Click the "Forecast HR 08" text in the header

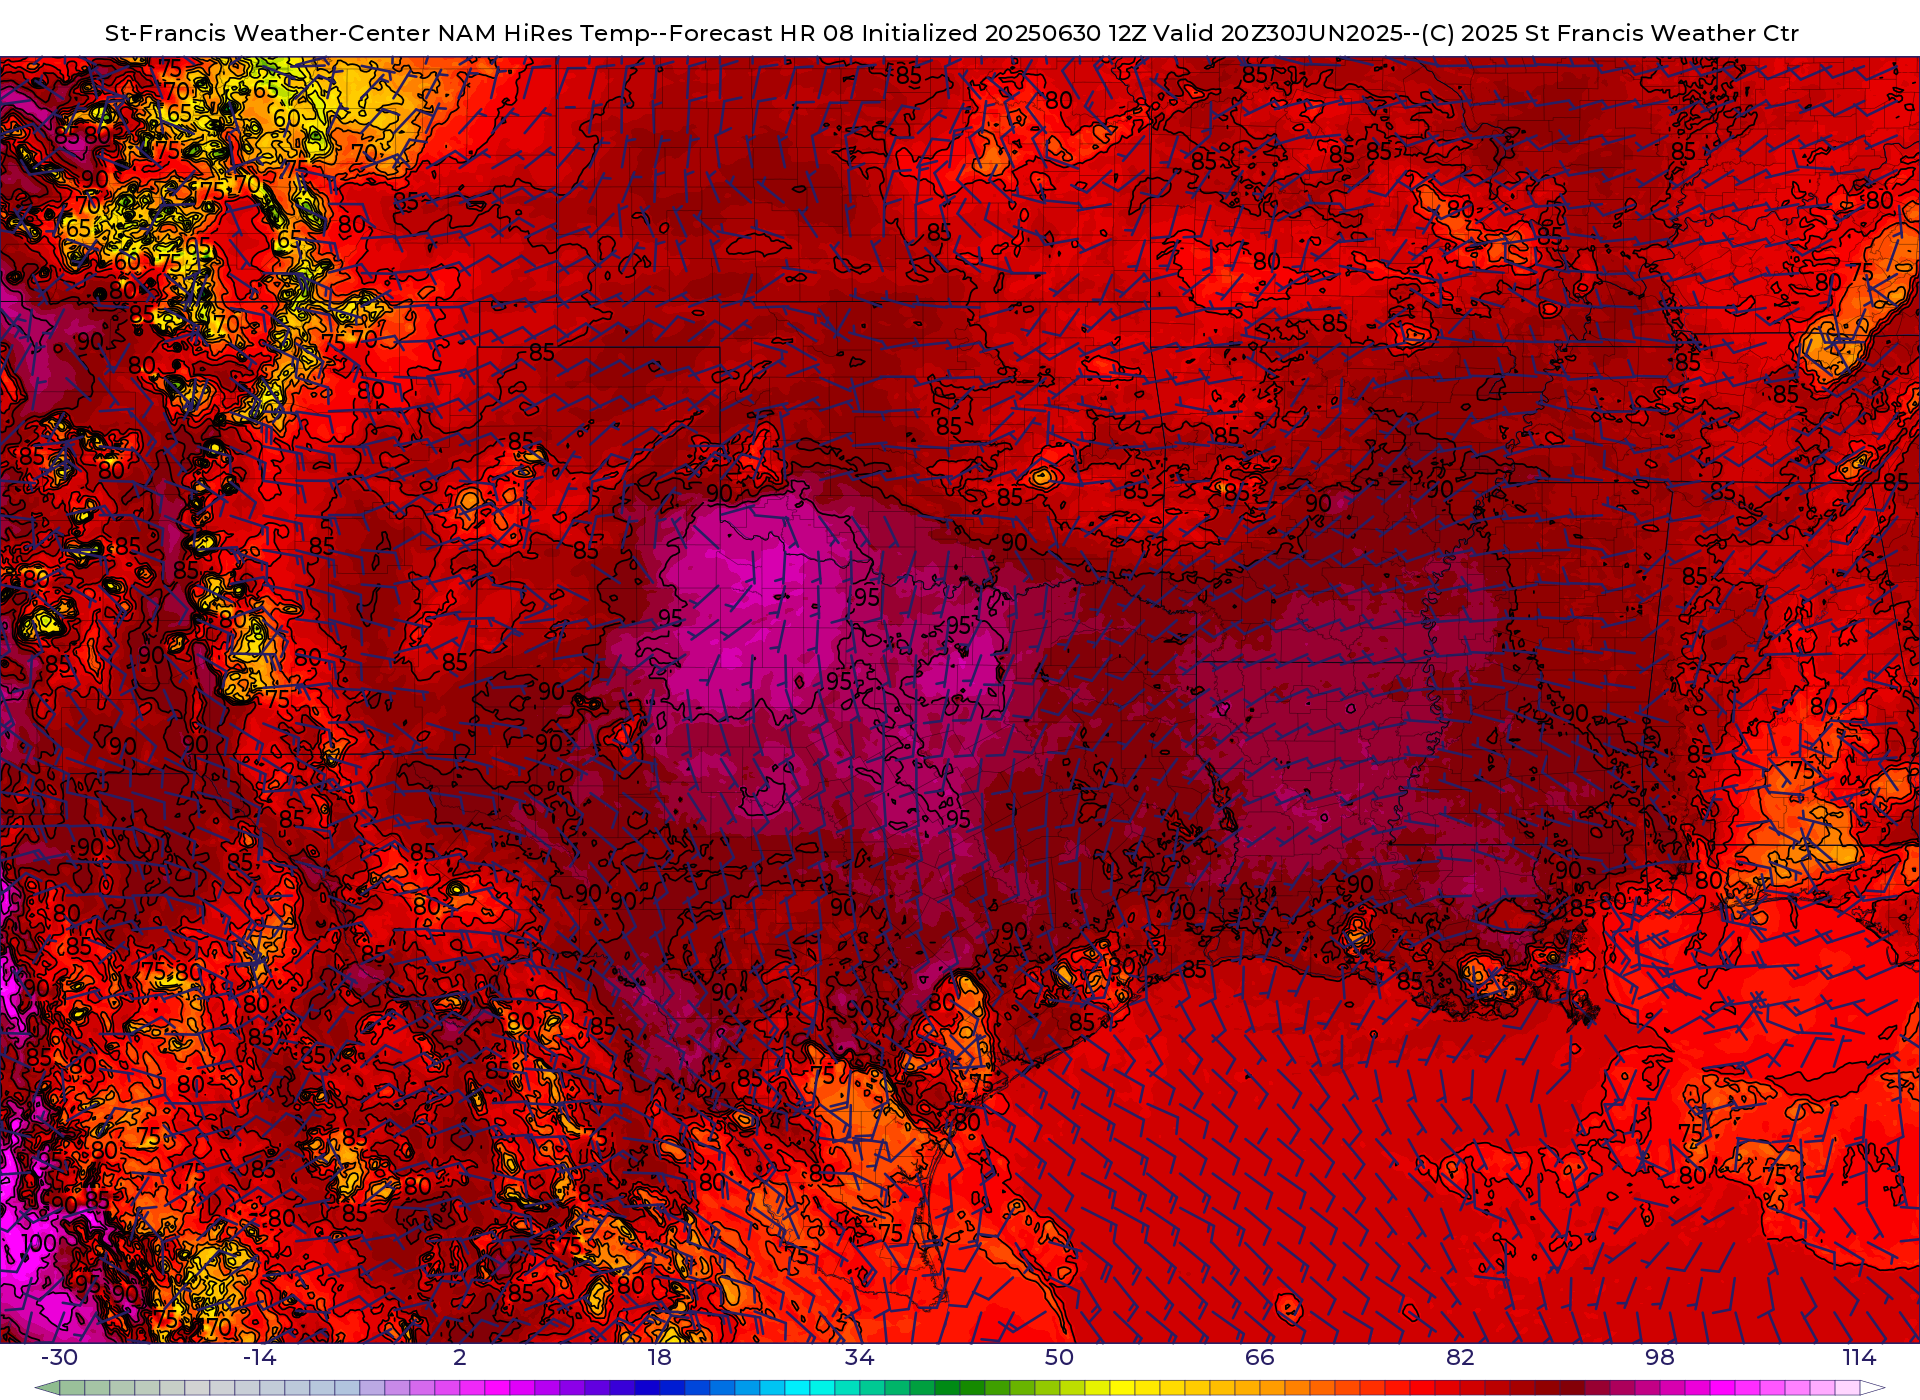pyautogui.click(x=762, y=33)
